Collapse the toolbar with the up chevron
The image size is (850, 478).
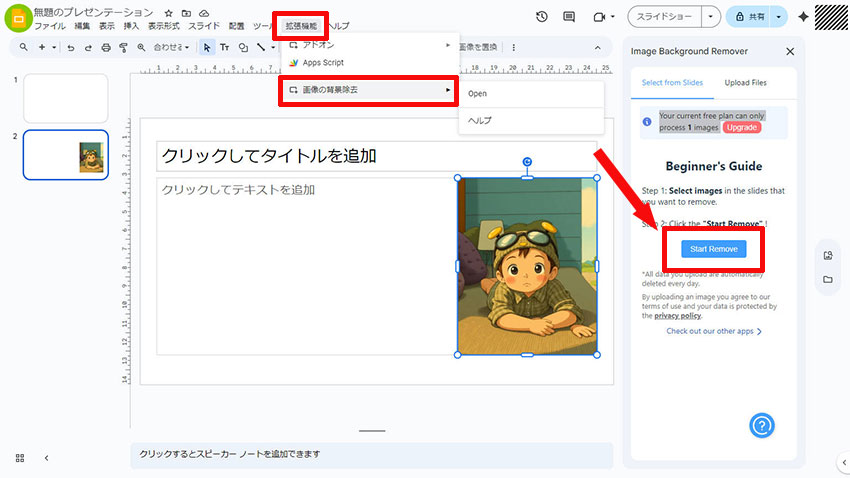tap(598, 47)
